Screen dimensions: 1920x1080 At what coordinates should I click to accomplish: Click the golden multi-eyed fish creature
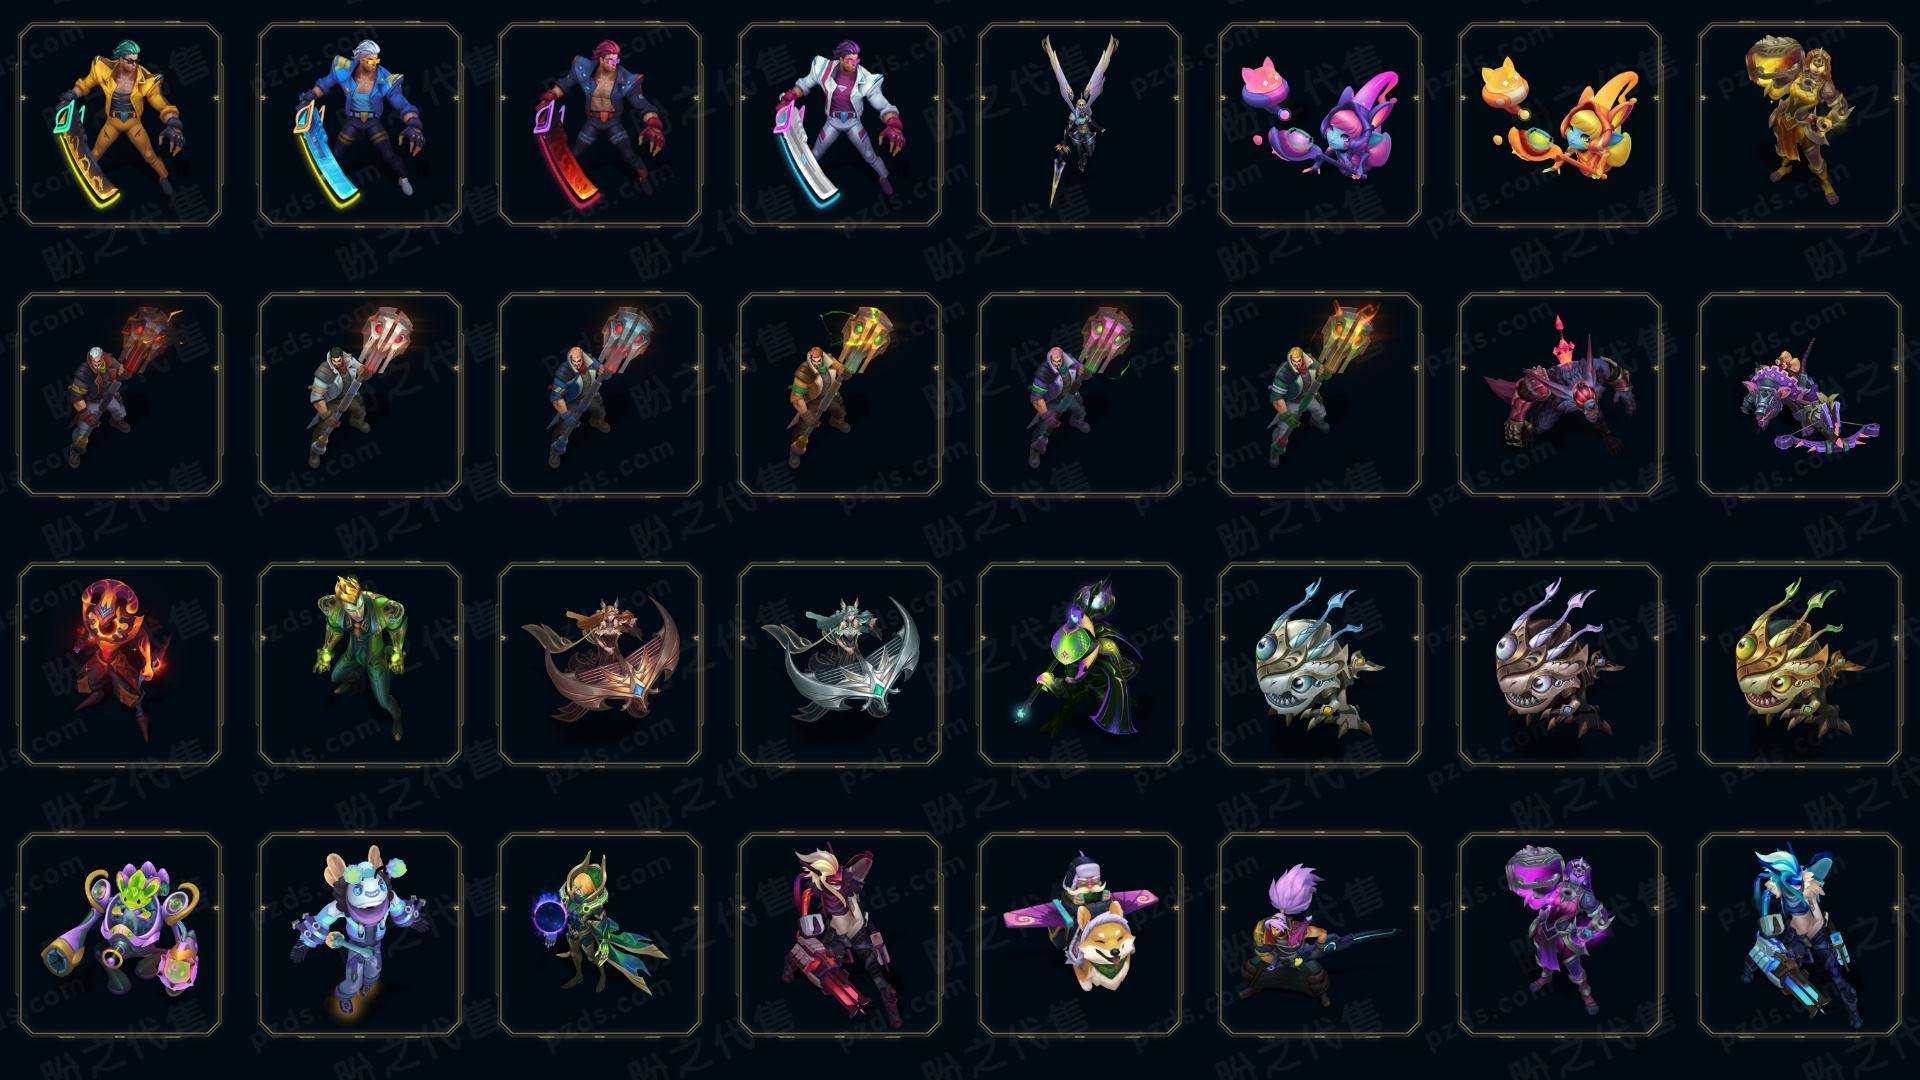[x=1800, y=664]
